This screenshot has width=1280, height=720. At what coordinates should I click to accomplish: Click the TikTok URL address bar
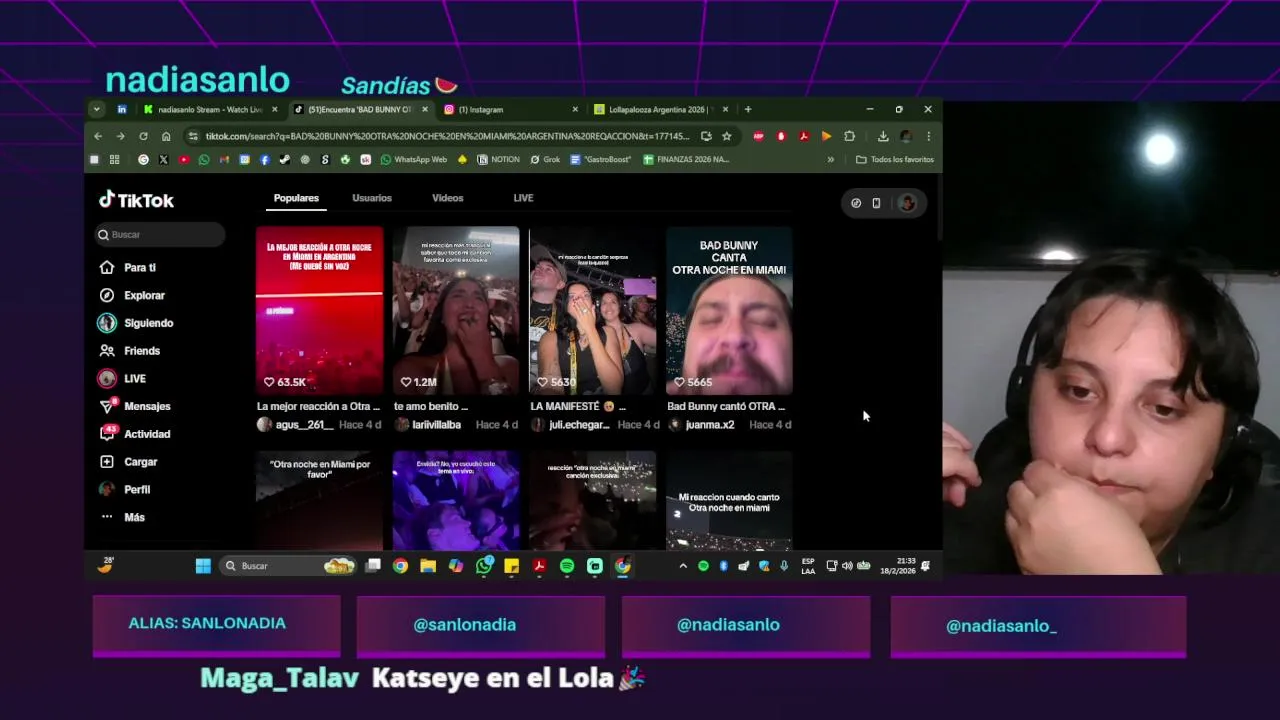point(447,136)
